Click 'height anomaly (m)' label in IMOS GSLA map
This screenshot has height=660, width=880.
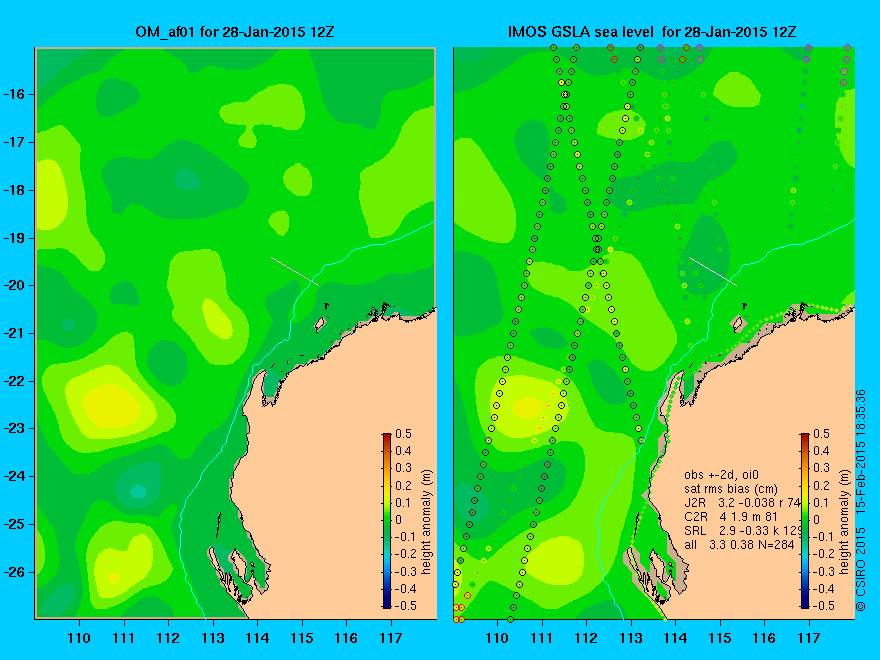845,522
